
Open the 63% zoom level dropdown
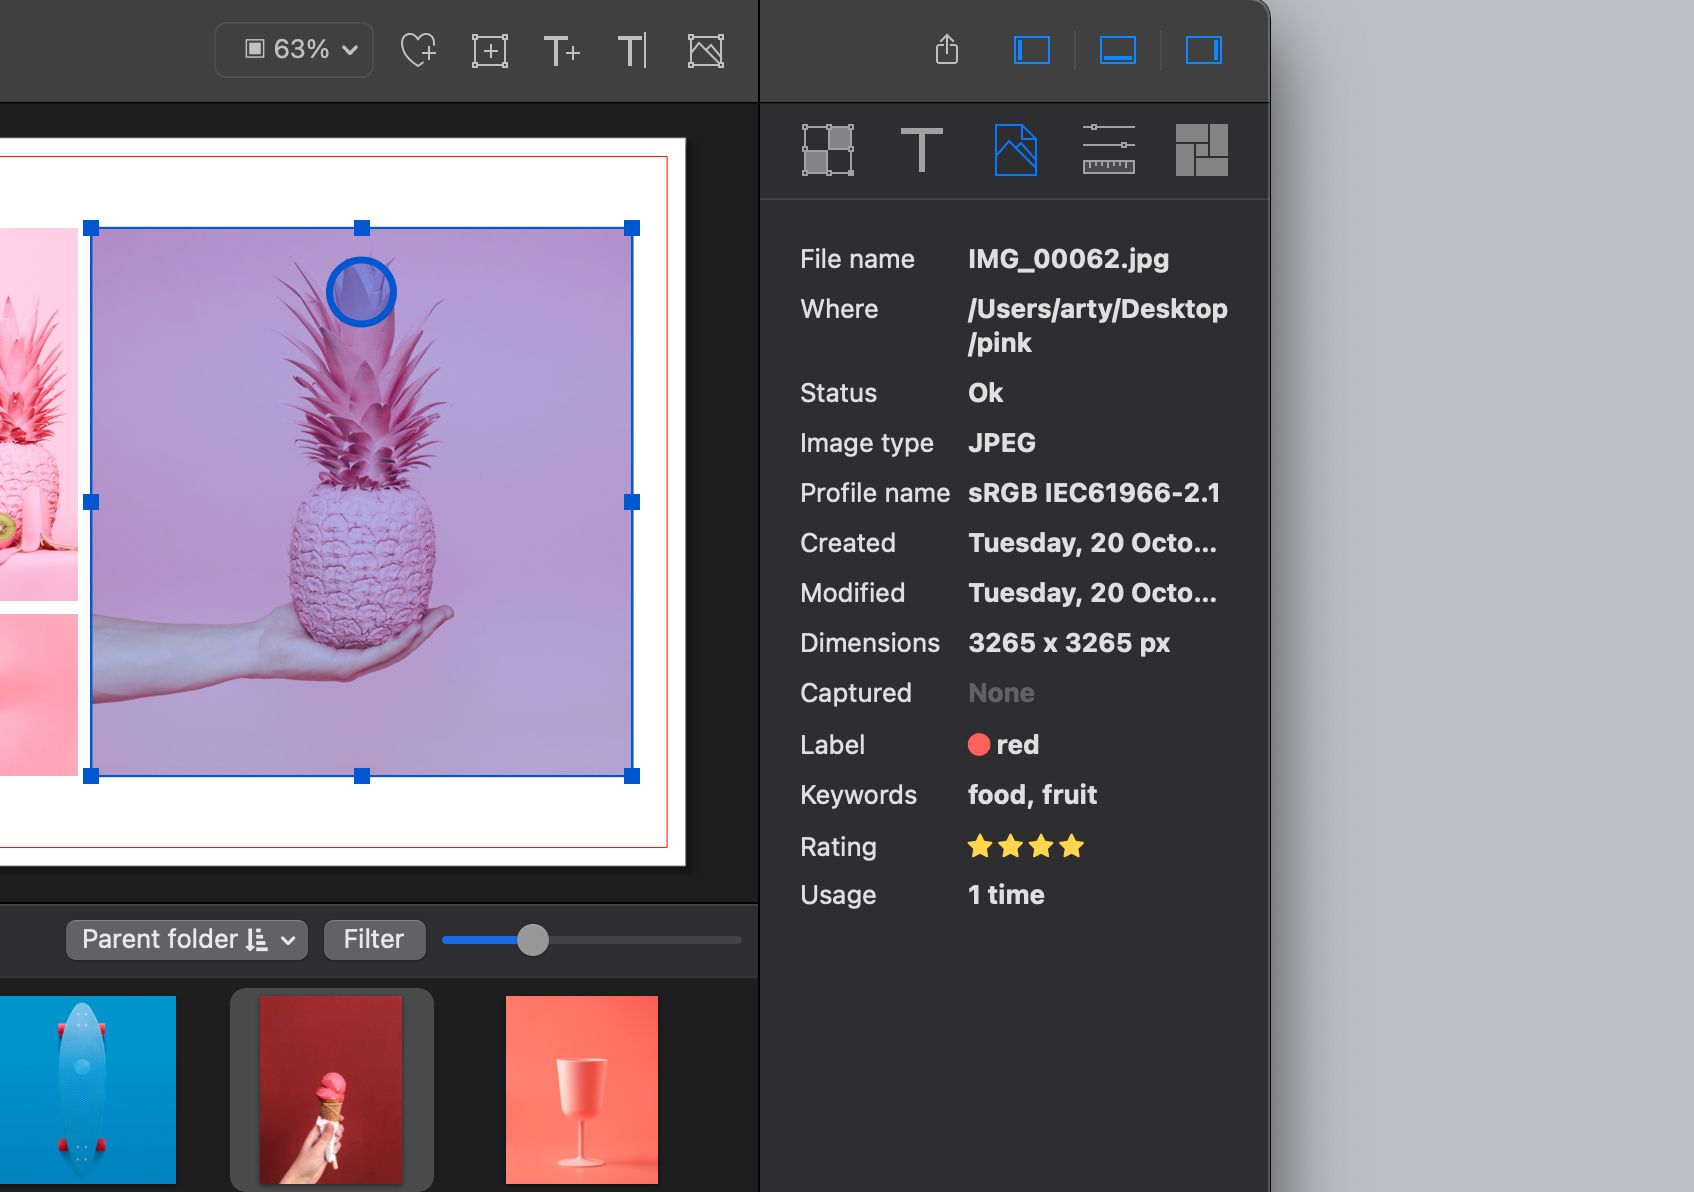[294, 50]
